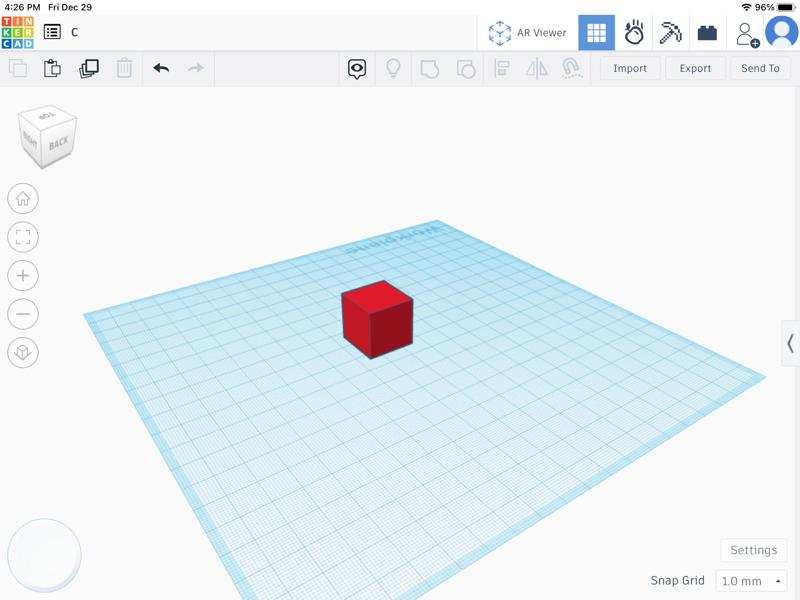
Task: Switch to AR Viewer
Action: click(528, 31)
